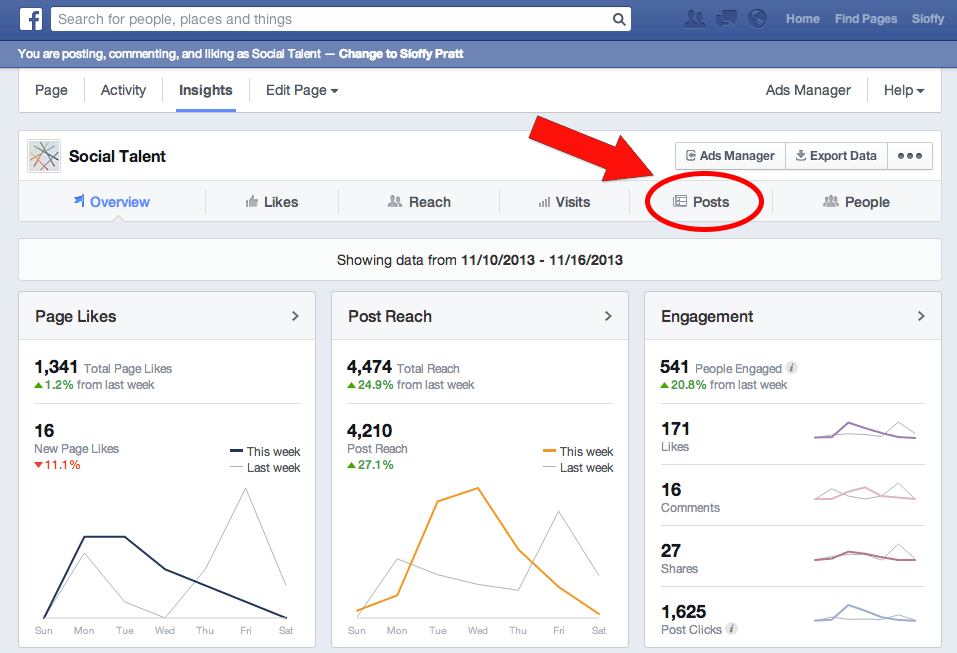Click the 171 Likes engagement row

click(x=793, y=436)
